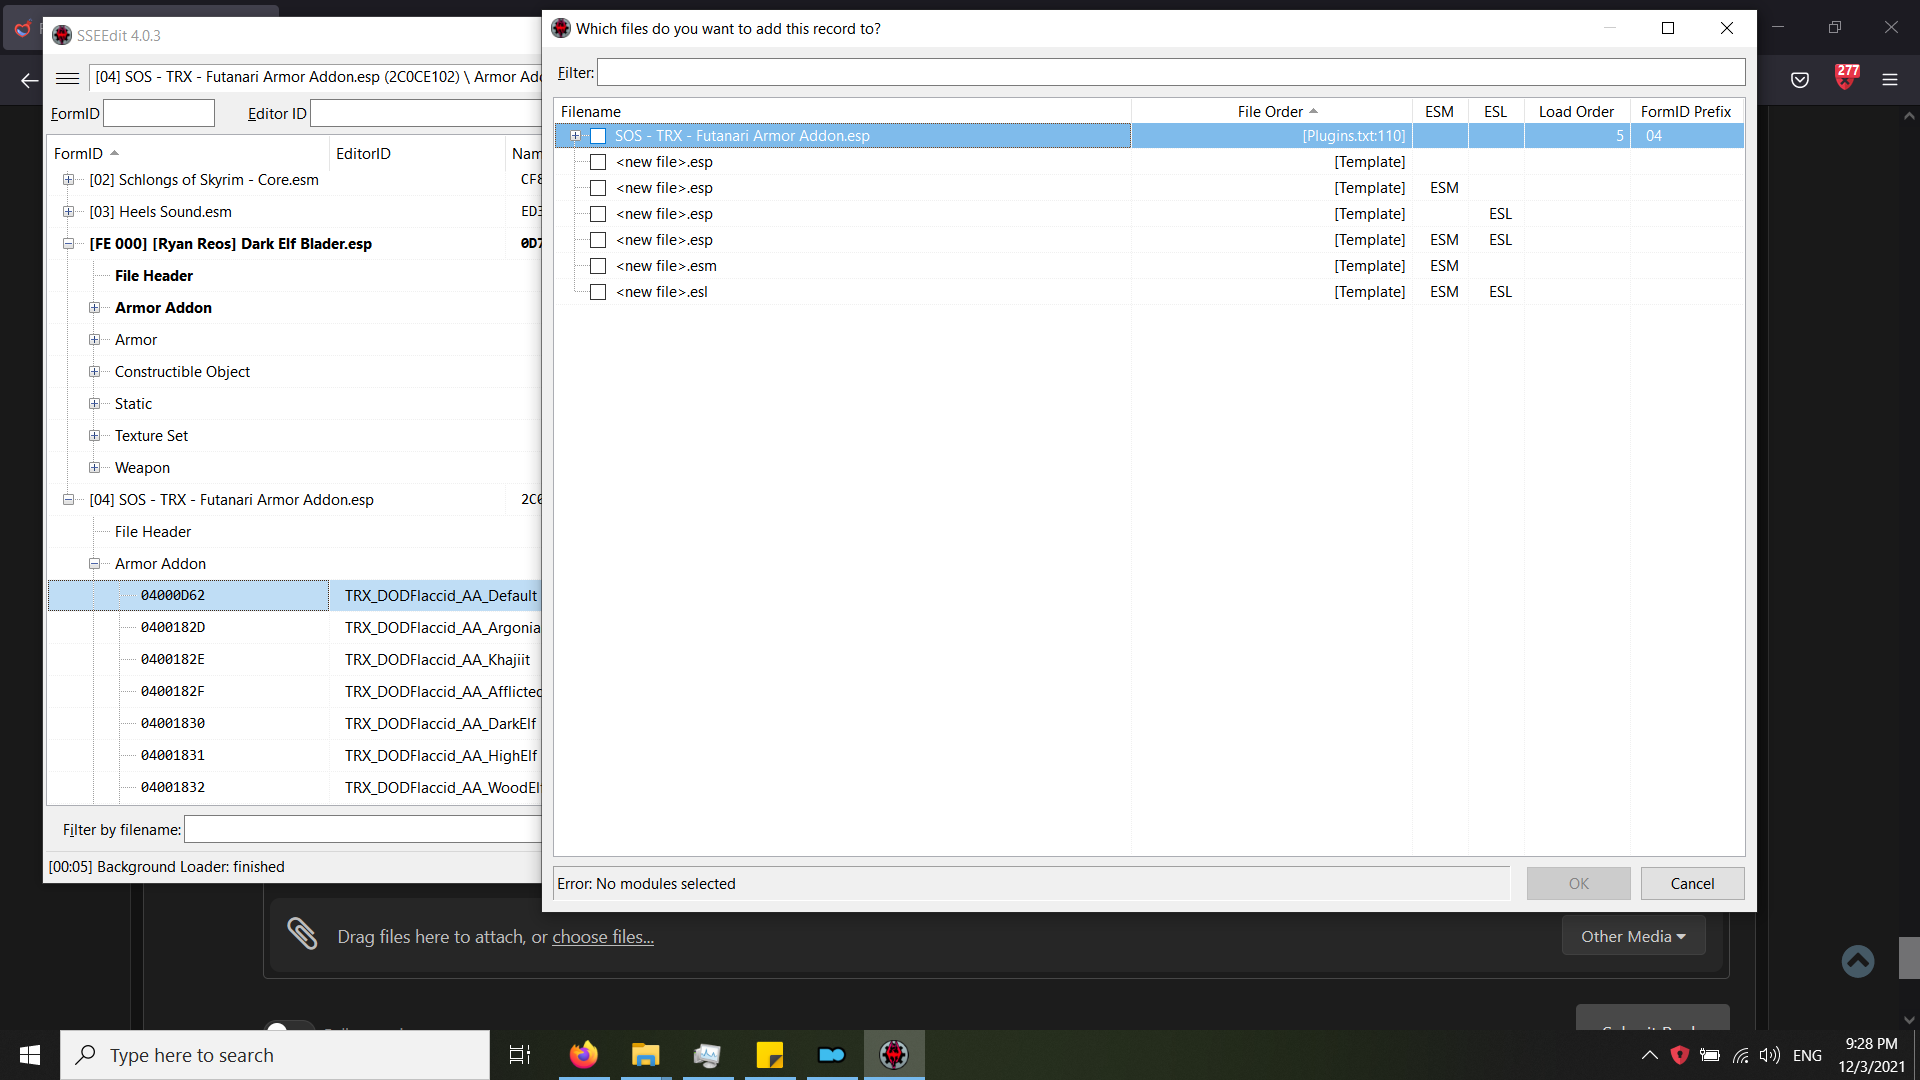1920x1080 pixels.
Task: Sort dialog list by Filename column
Action: pos(842,112)
